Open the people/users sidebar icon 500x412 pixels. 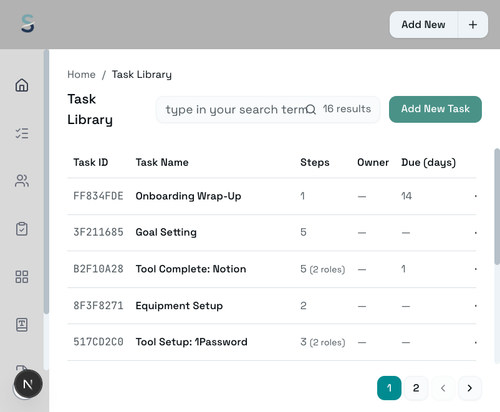pos(22,181)
